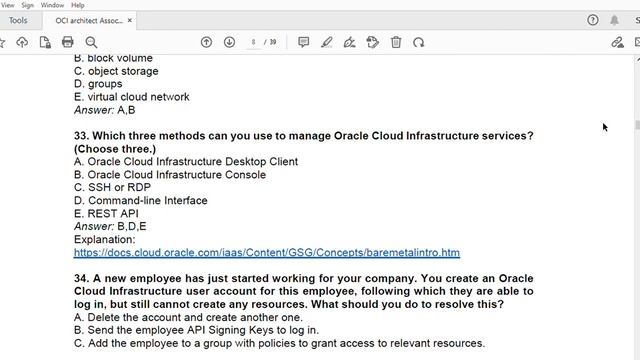Open the Window menu
The height and width of the screenshot is (360, 640).
pyautogui.click(x=52, y=5)
